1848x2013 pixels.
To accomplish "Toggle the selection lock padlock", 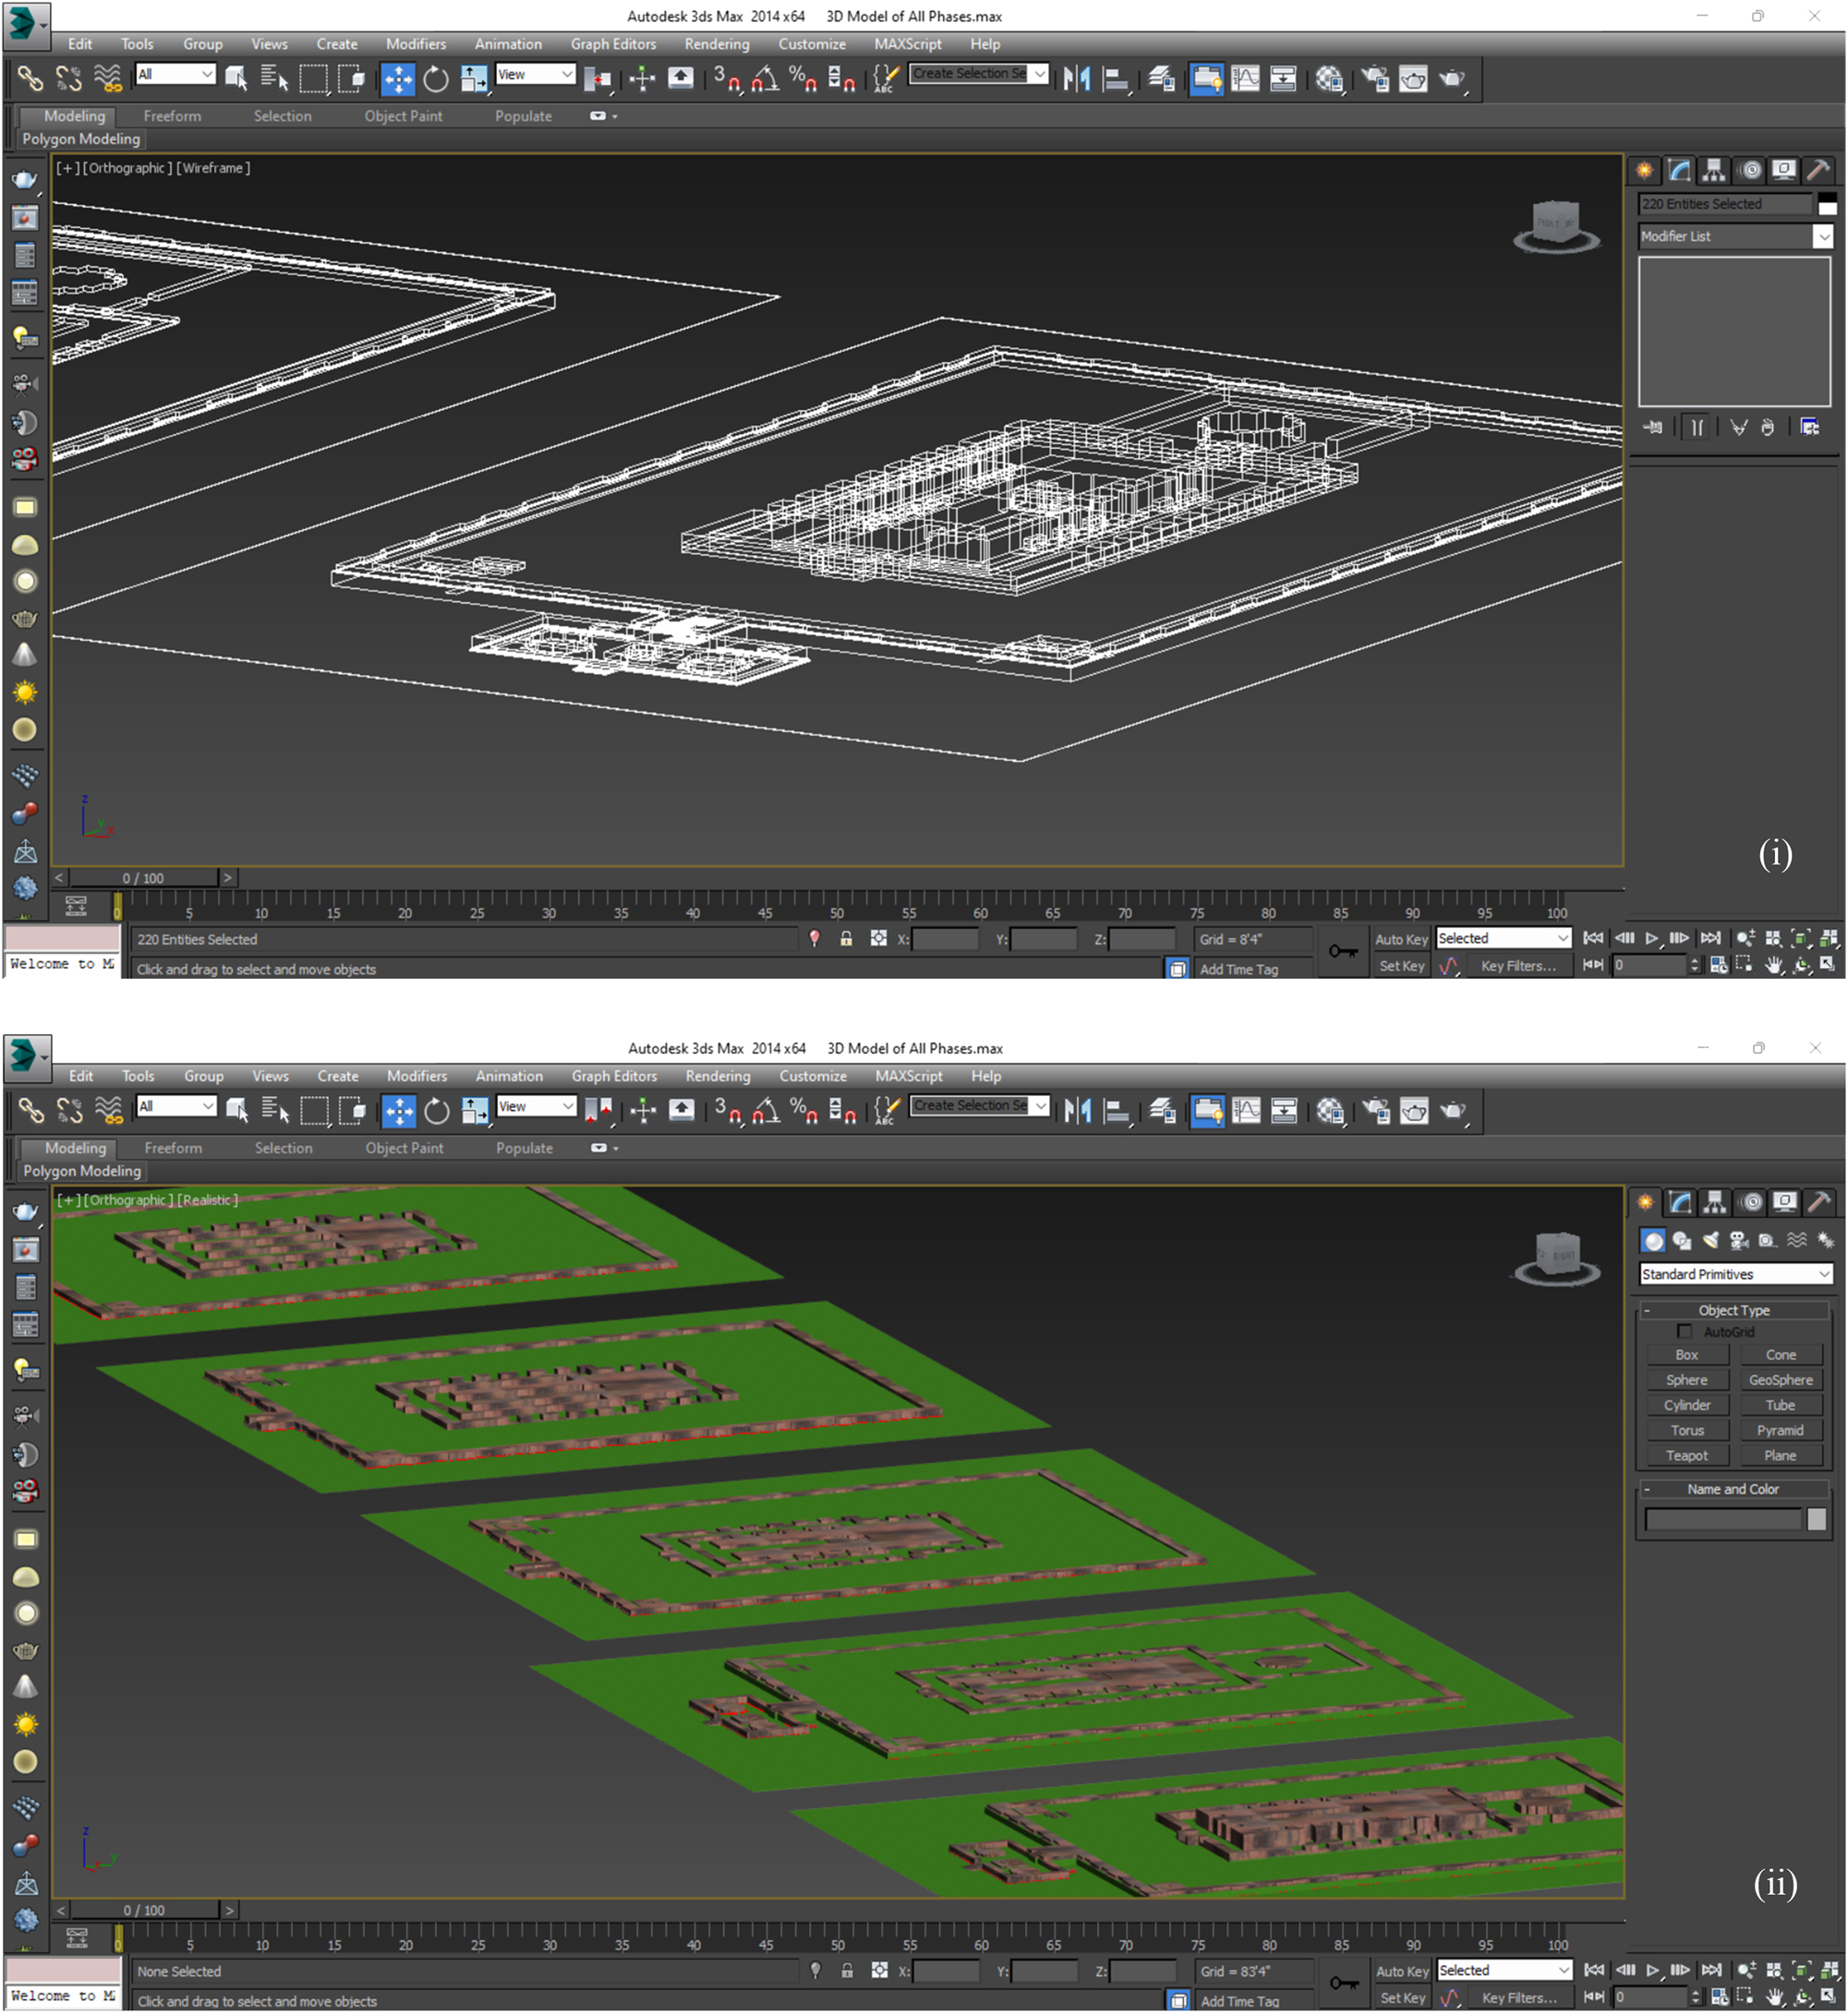I will 846,938.
